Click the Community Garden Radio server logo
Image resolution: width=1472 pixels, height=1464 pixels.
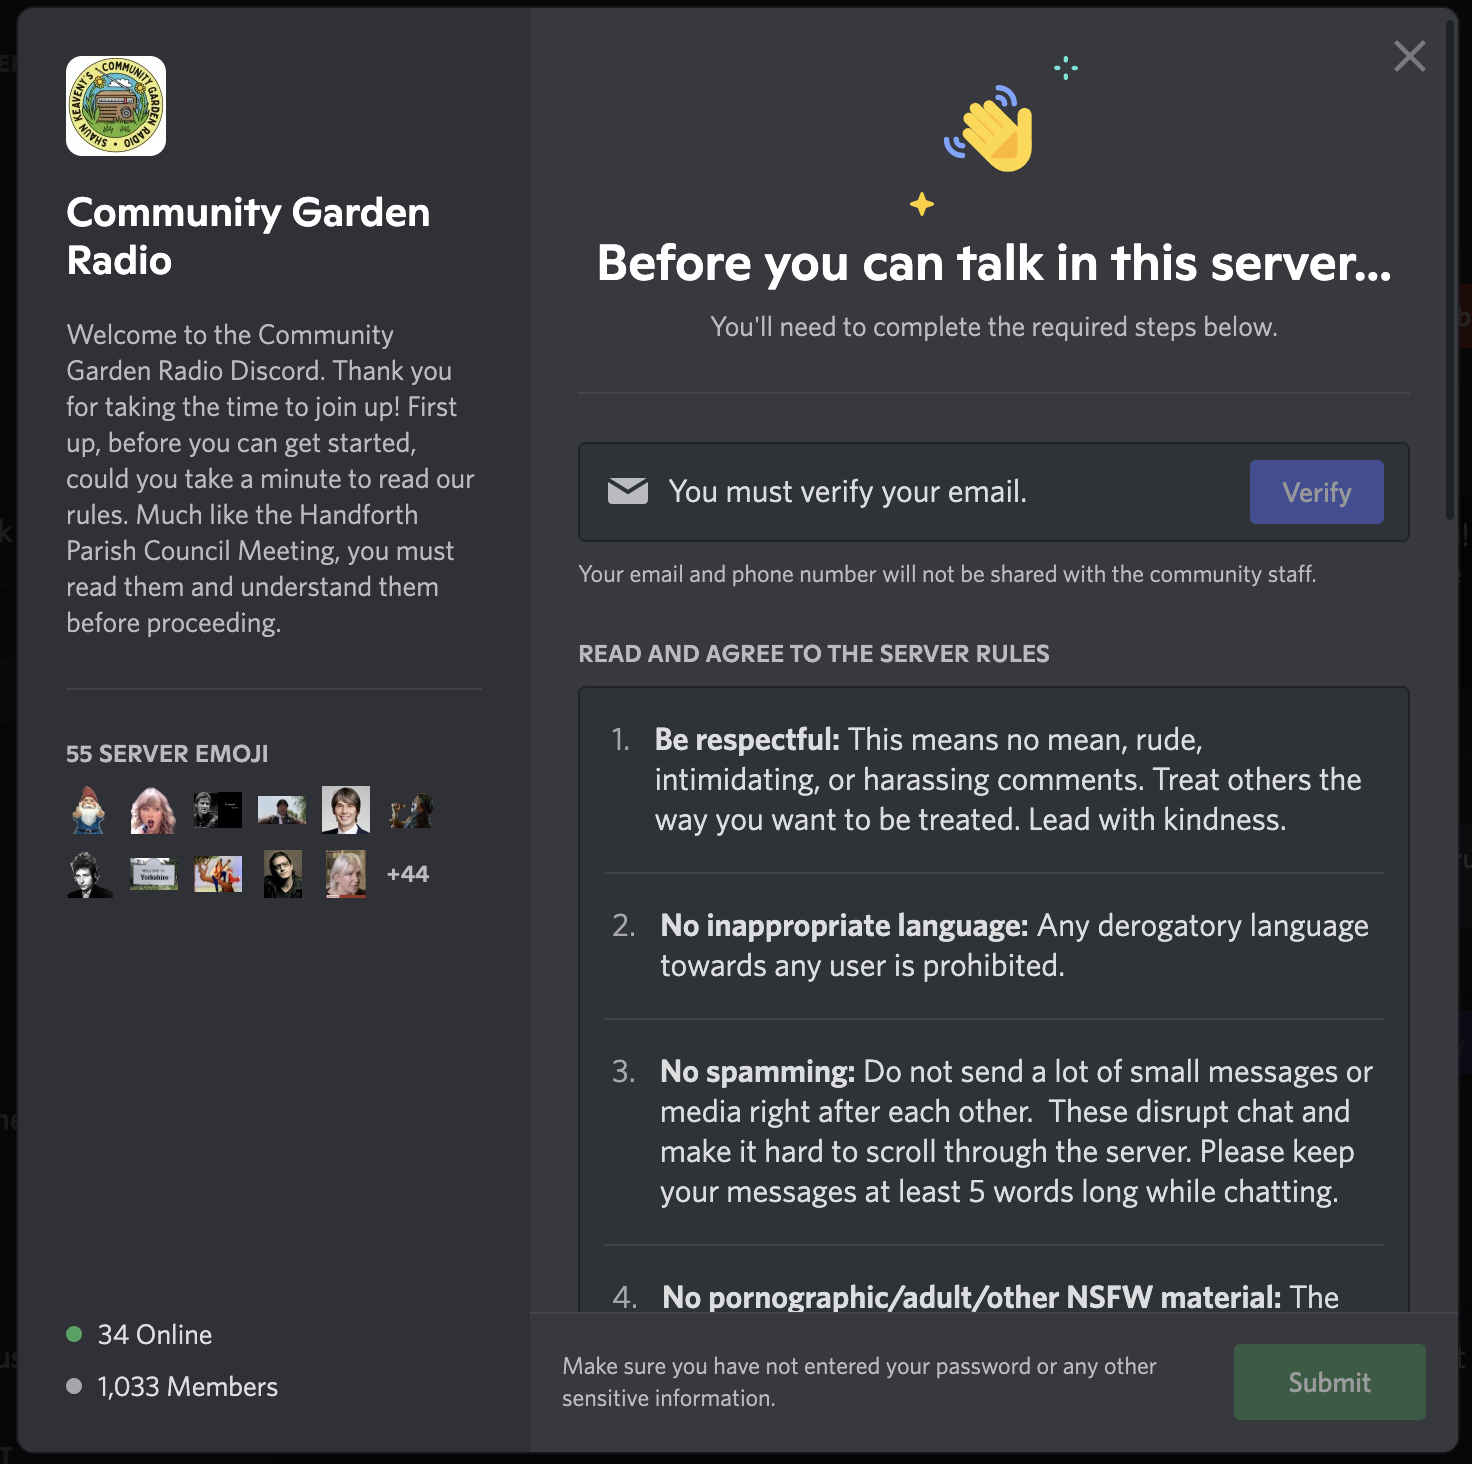(116, 106)
